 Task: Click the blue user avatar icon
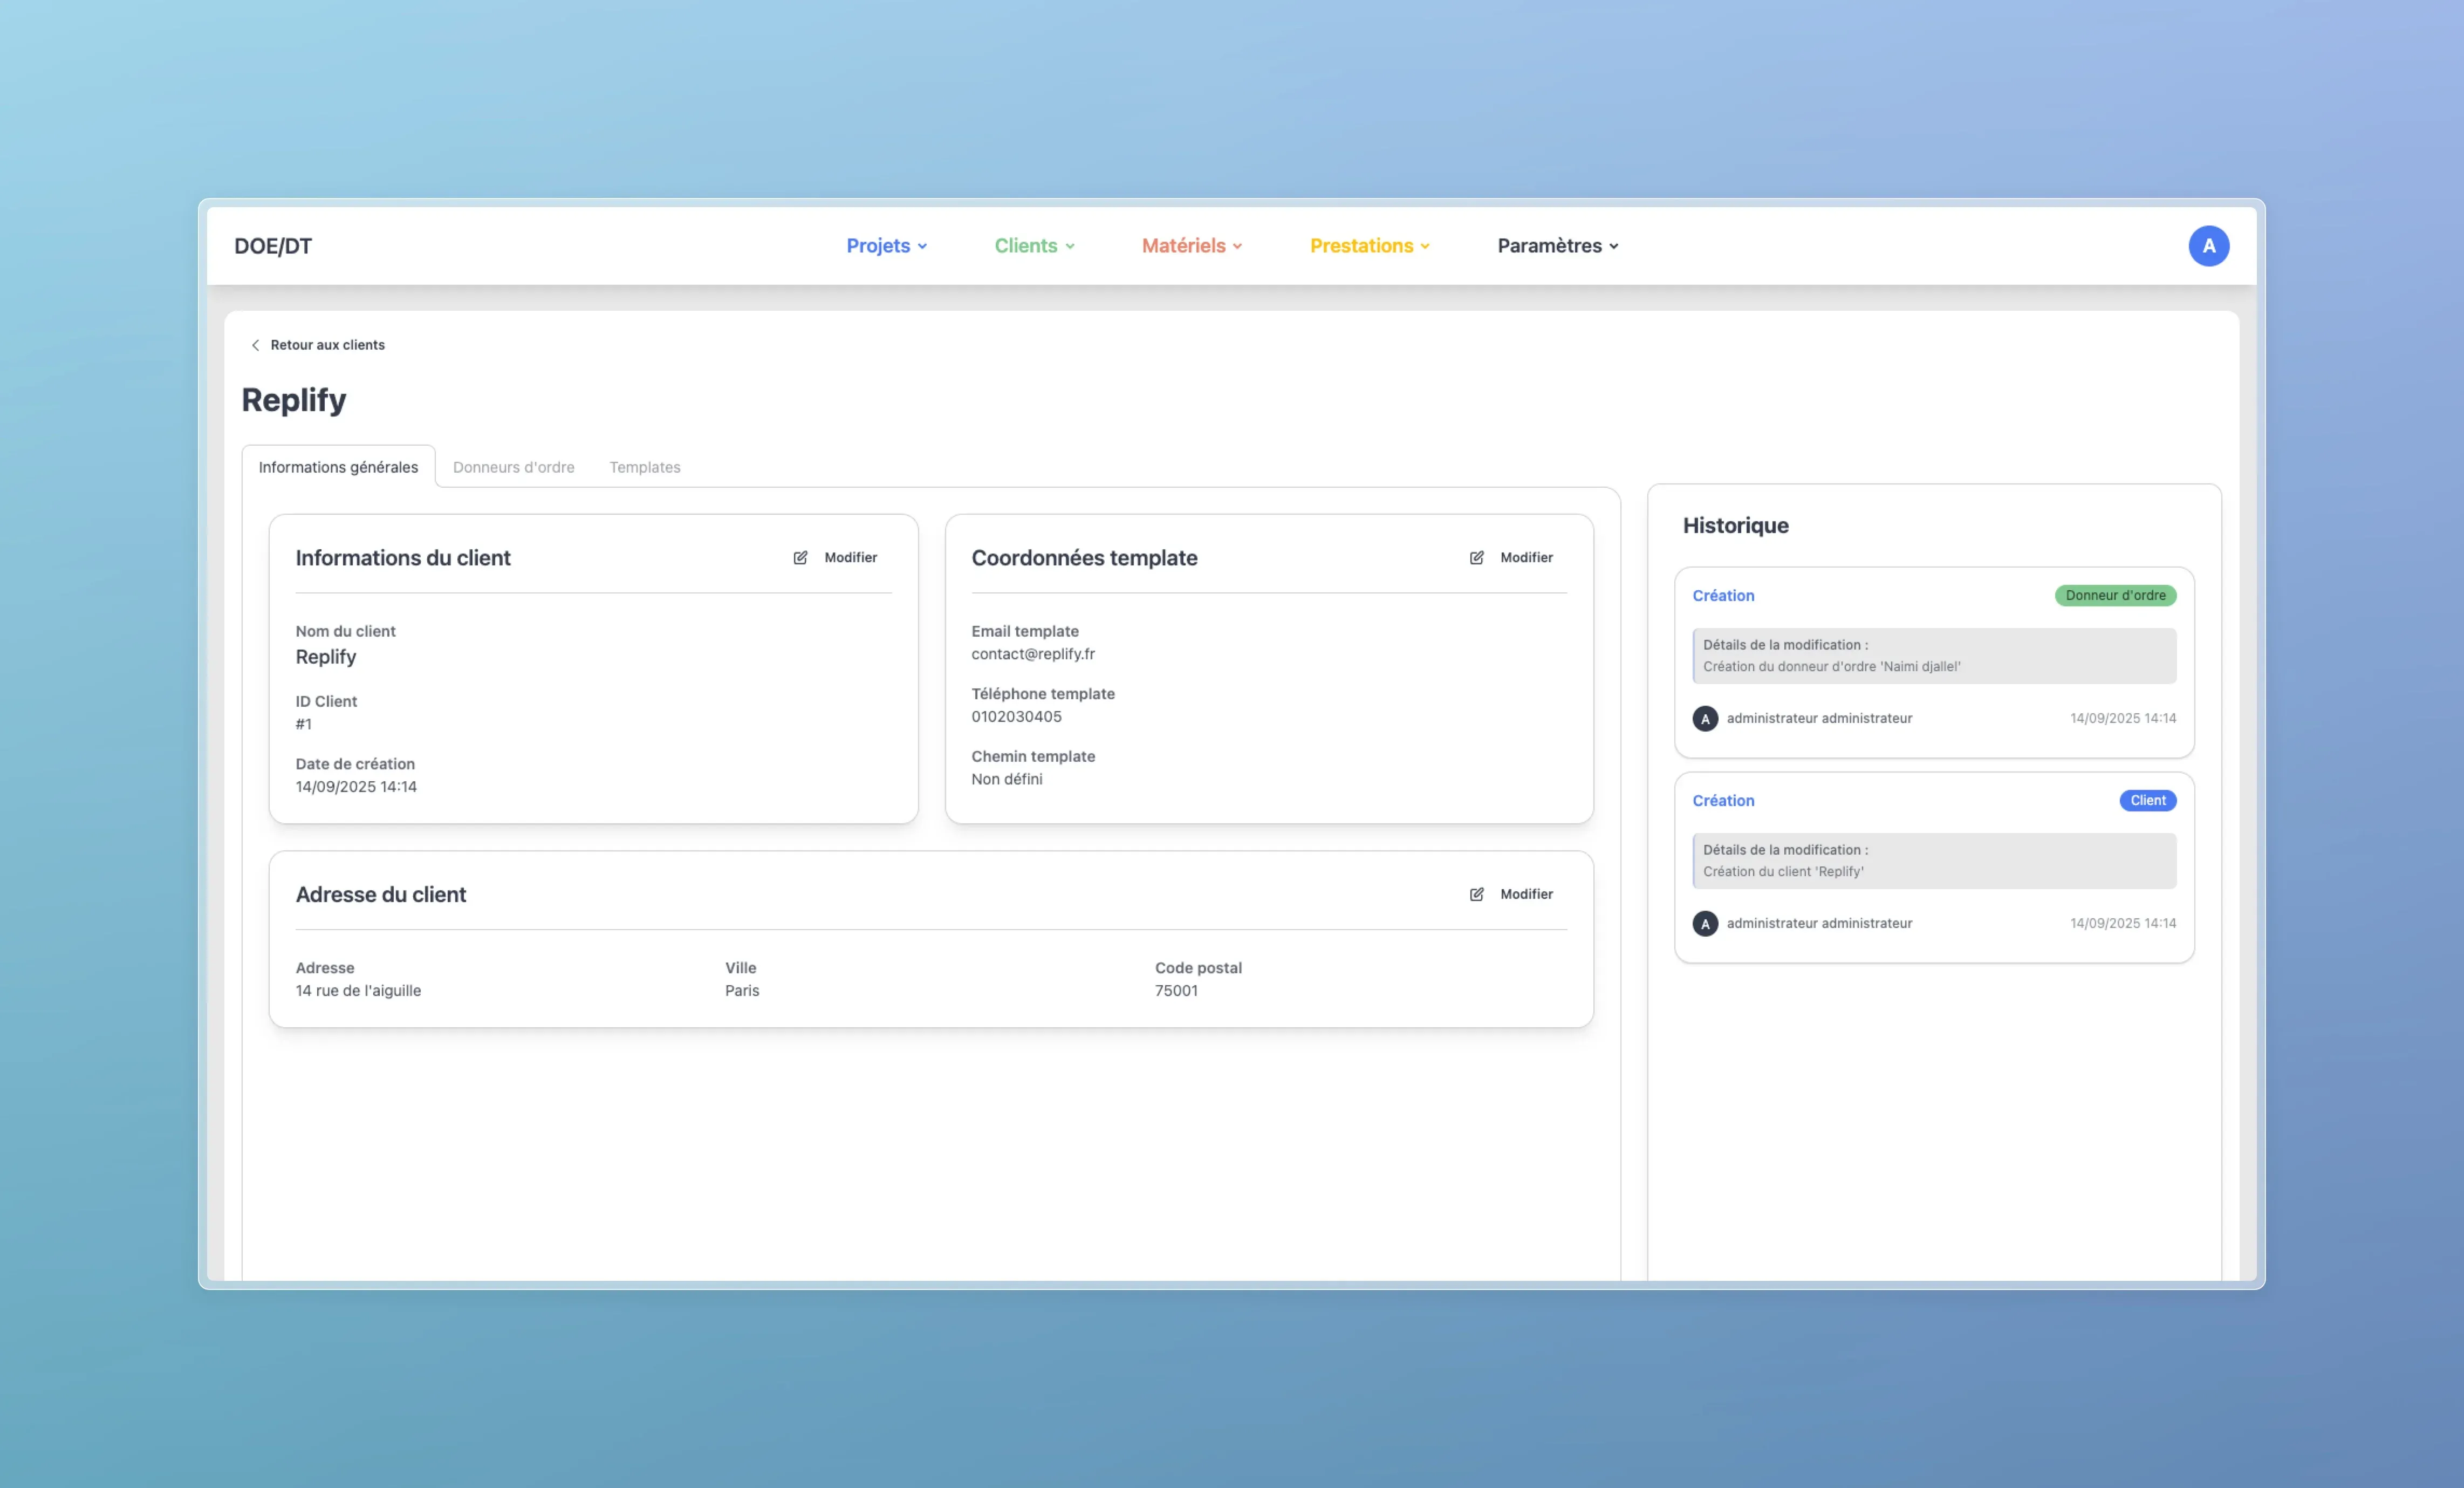(2208, 246)
